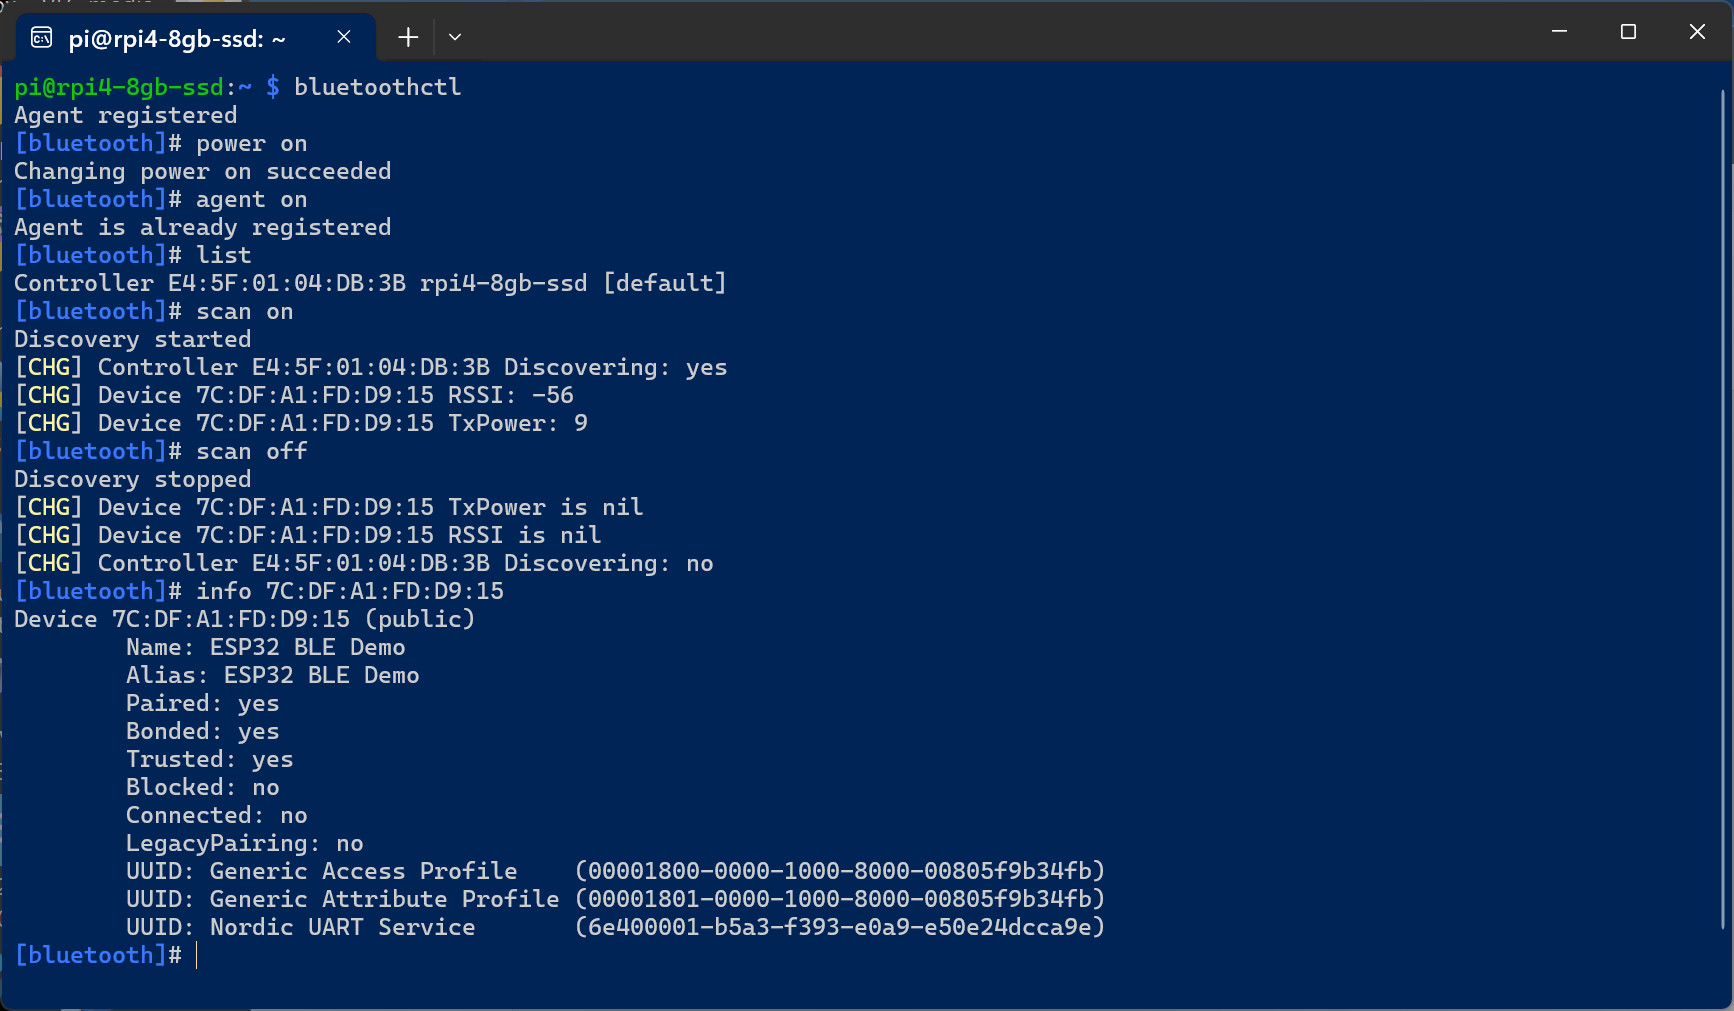Click the Nordic UART Service UUID value
This screenshot has height=1011, width=1734.
(840, 927)
